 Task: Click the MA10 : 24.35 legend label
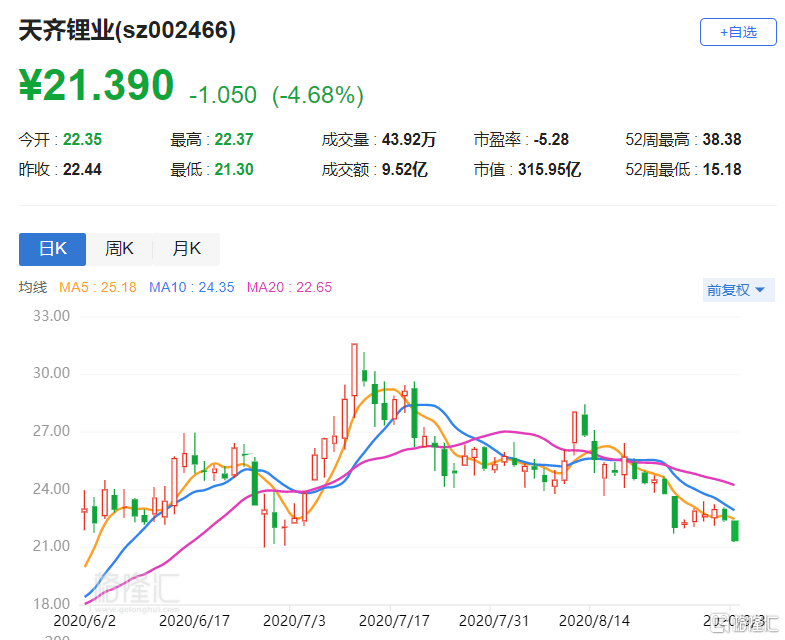pyautogui.click(x=192, y=287)
